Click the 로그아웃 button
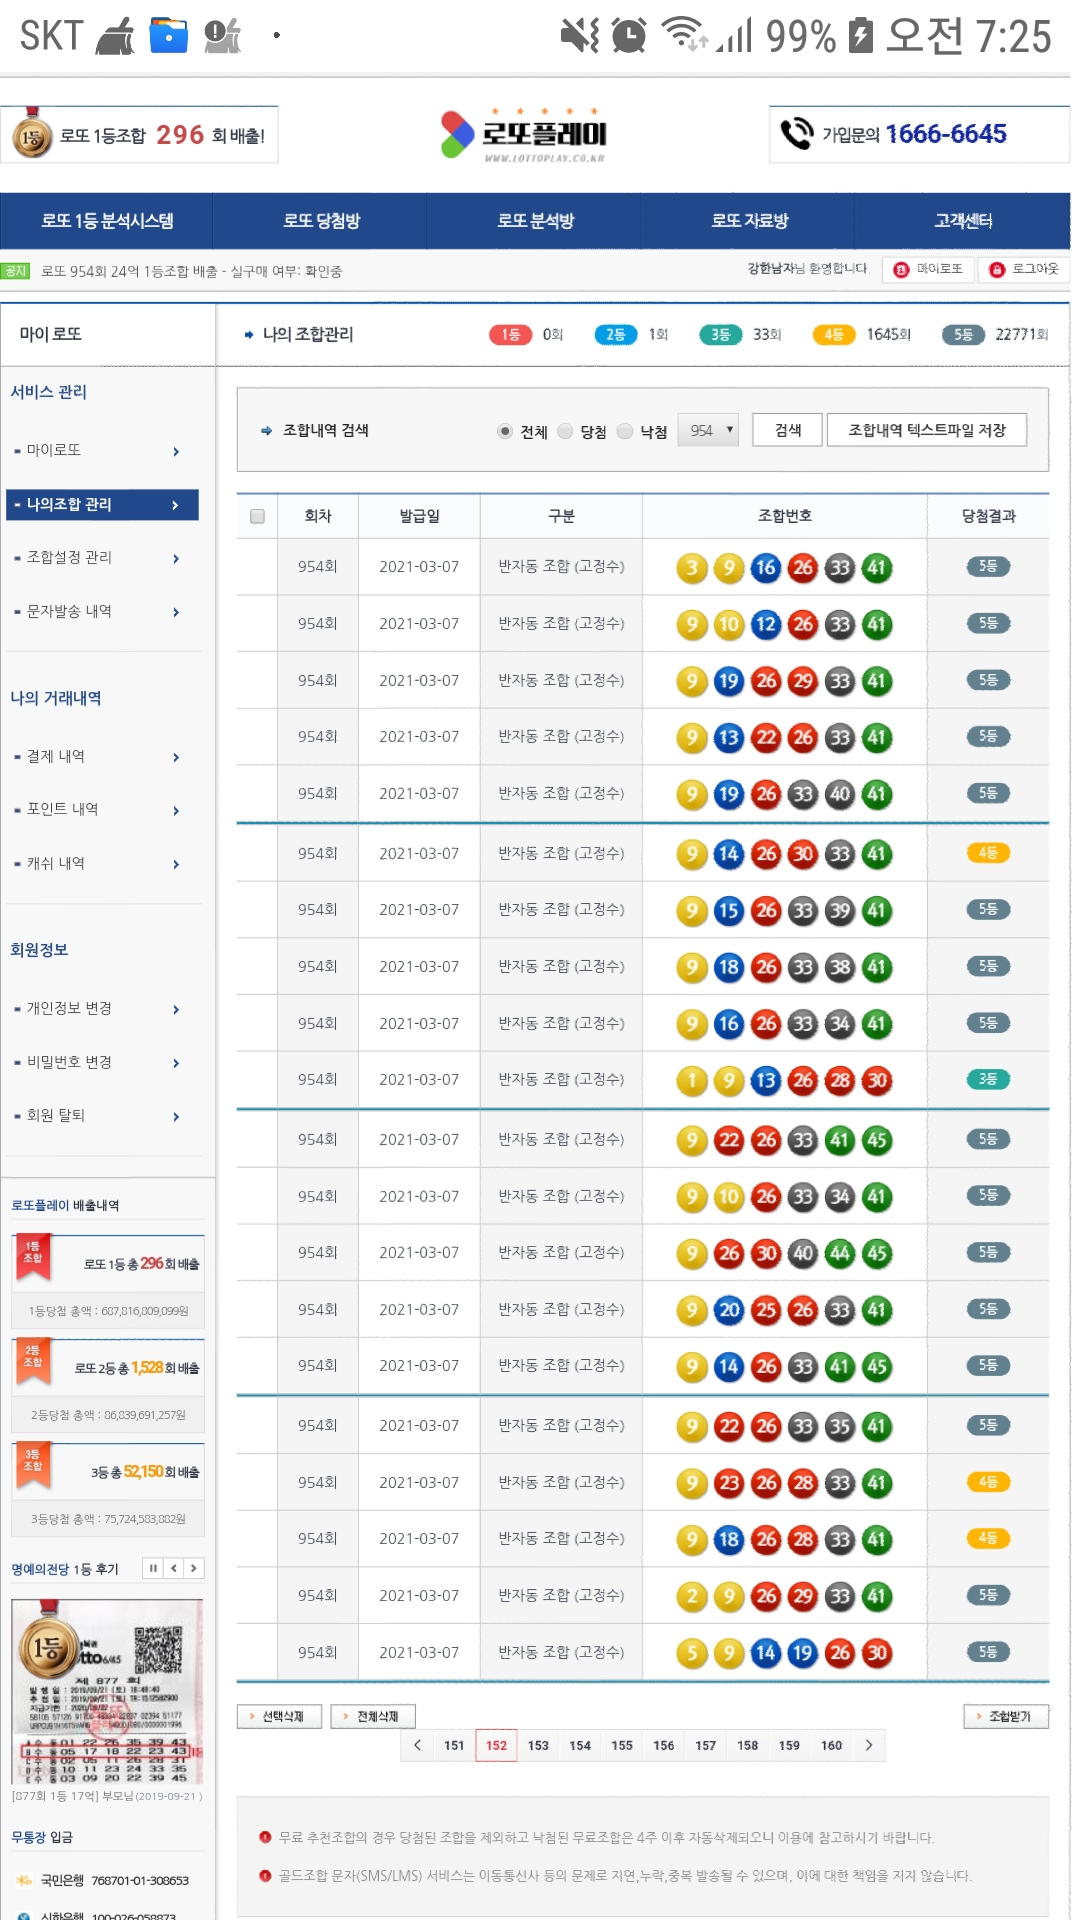Image resolution: width=1080 pixels, height=1920 pixels. point(1024,270)
